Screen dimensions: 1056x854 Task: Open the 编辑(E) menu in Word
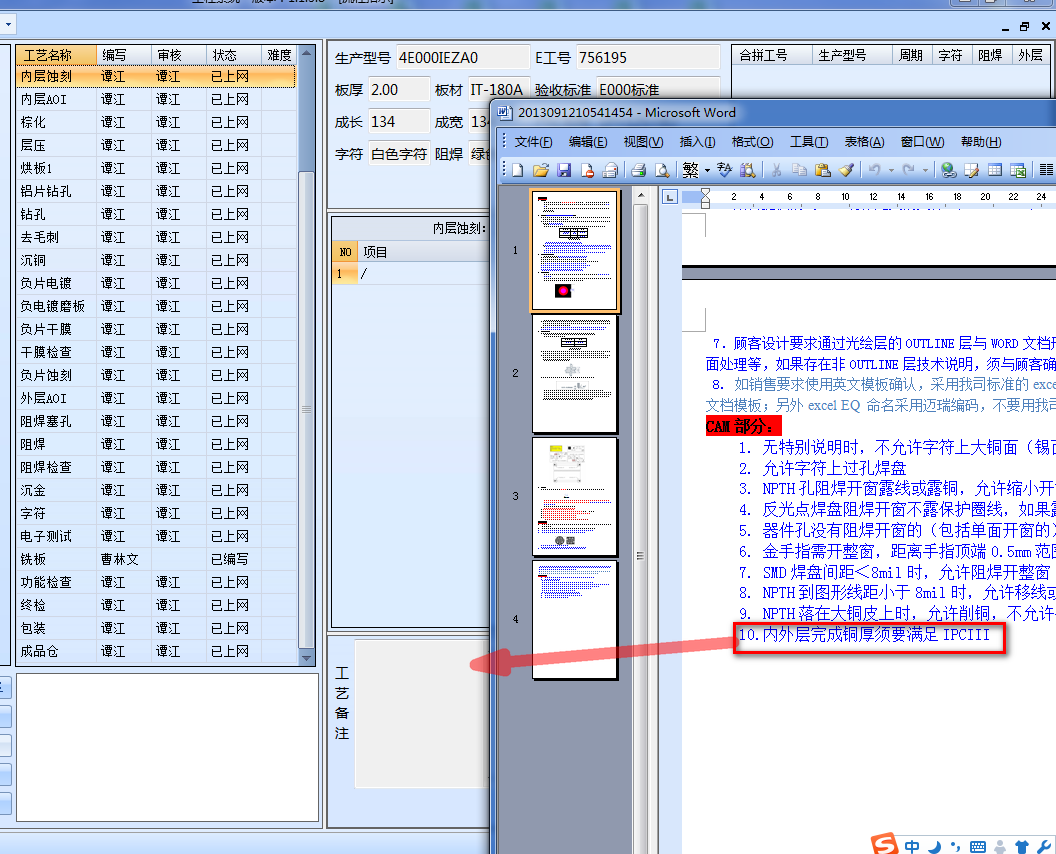point(588,142)
